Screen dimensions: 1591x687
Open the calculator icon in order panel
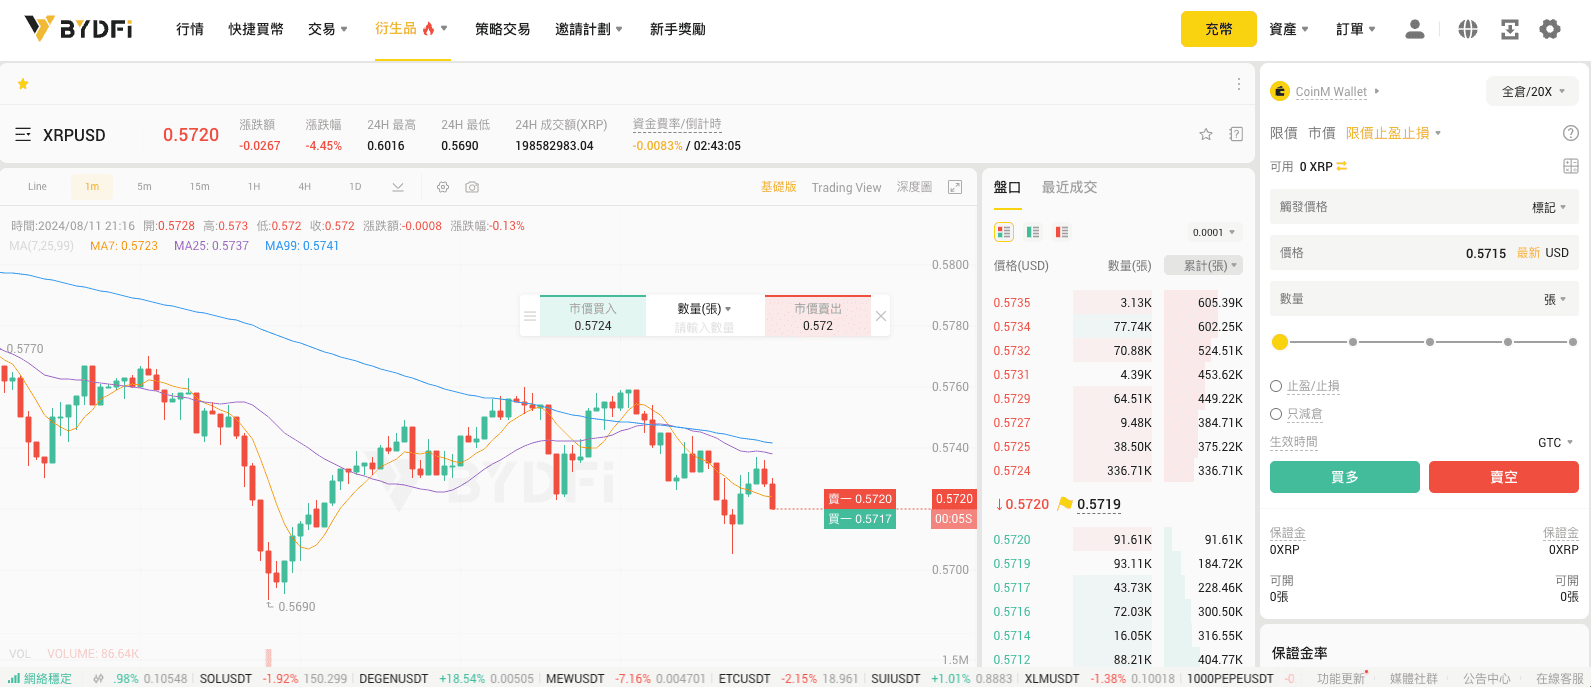pos(1570,166)
